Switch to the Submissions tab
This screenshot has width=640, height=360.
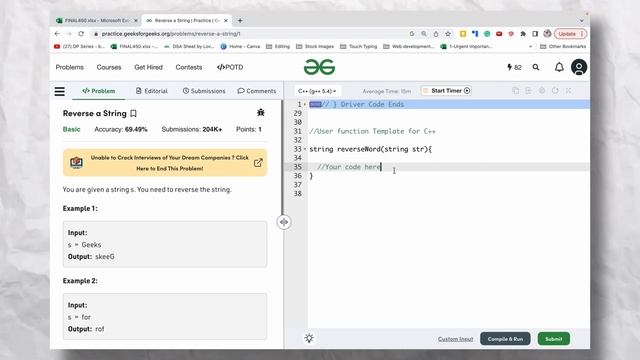click(x=204, y=91)
